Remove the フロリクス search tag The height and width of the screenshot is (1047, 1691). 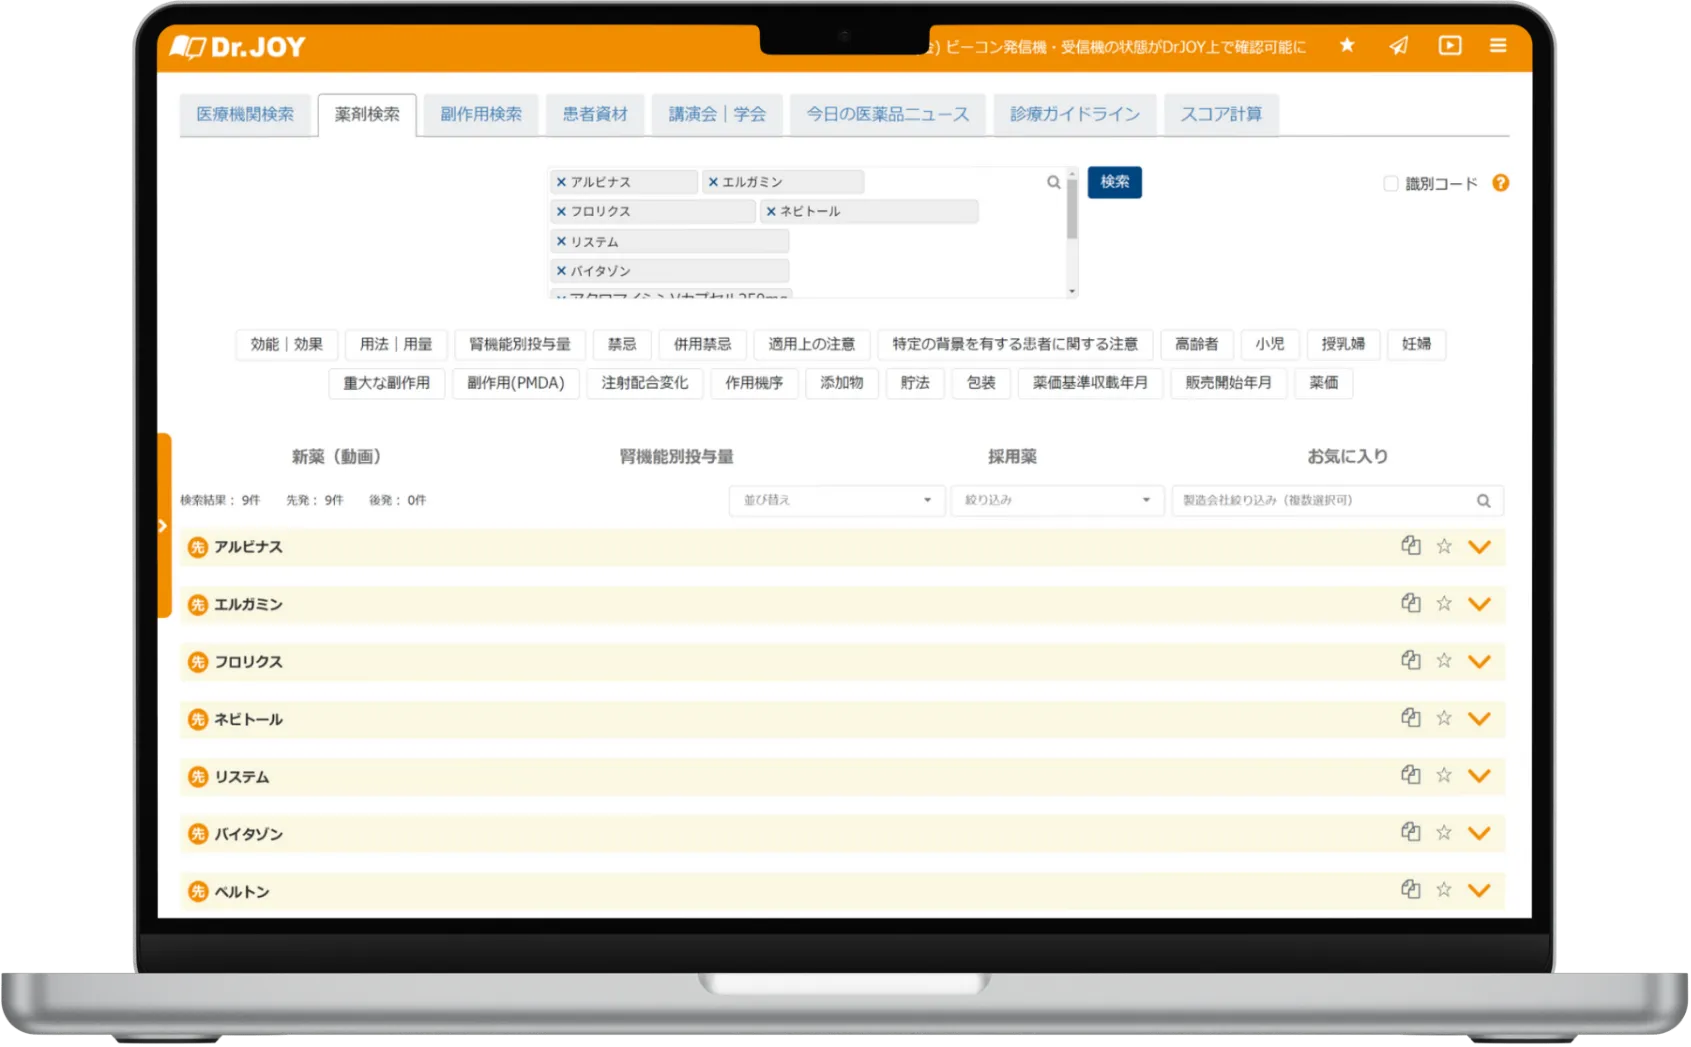point(561,212)
